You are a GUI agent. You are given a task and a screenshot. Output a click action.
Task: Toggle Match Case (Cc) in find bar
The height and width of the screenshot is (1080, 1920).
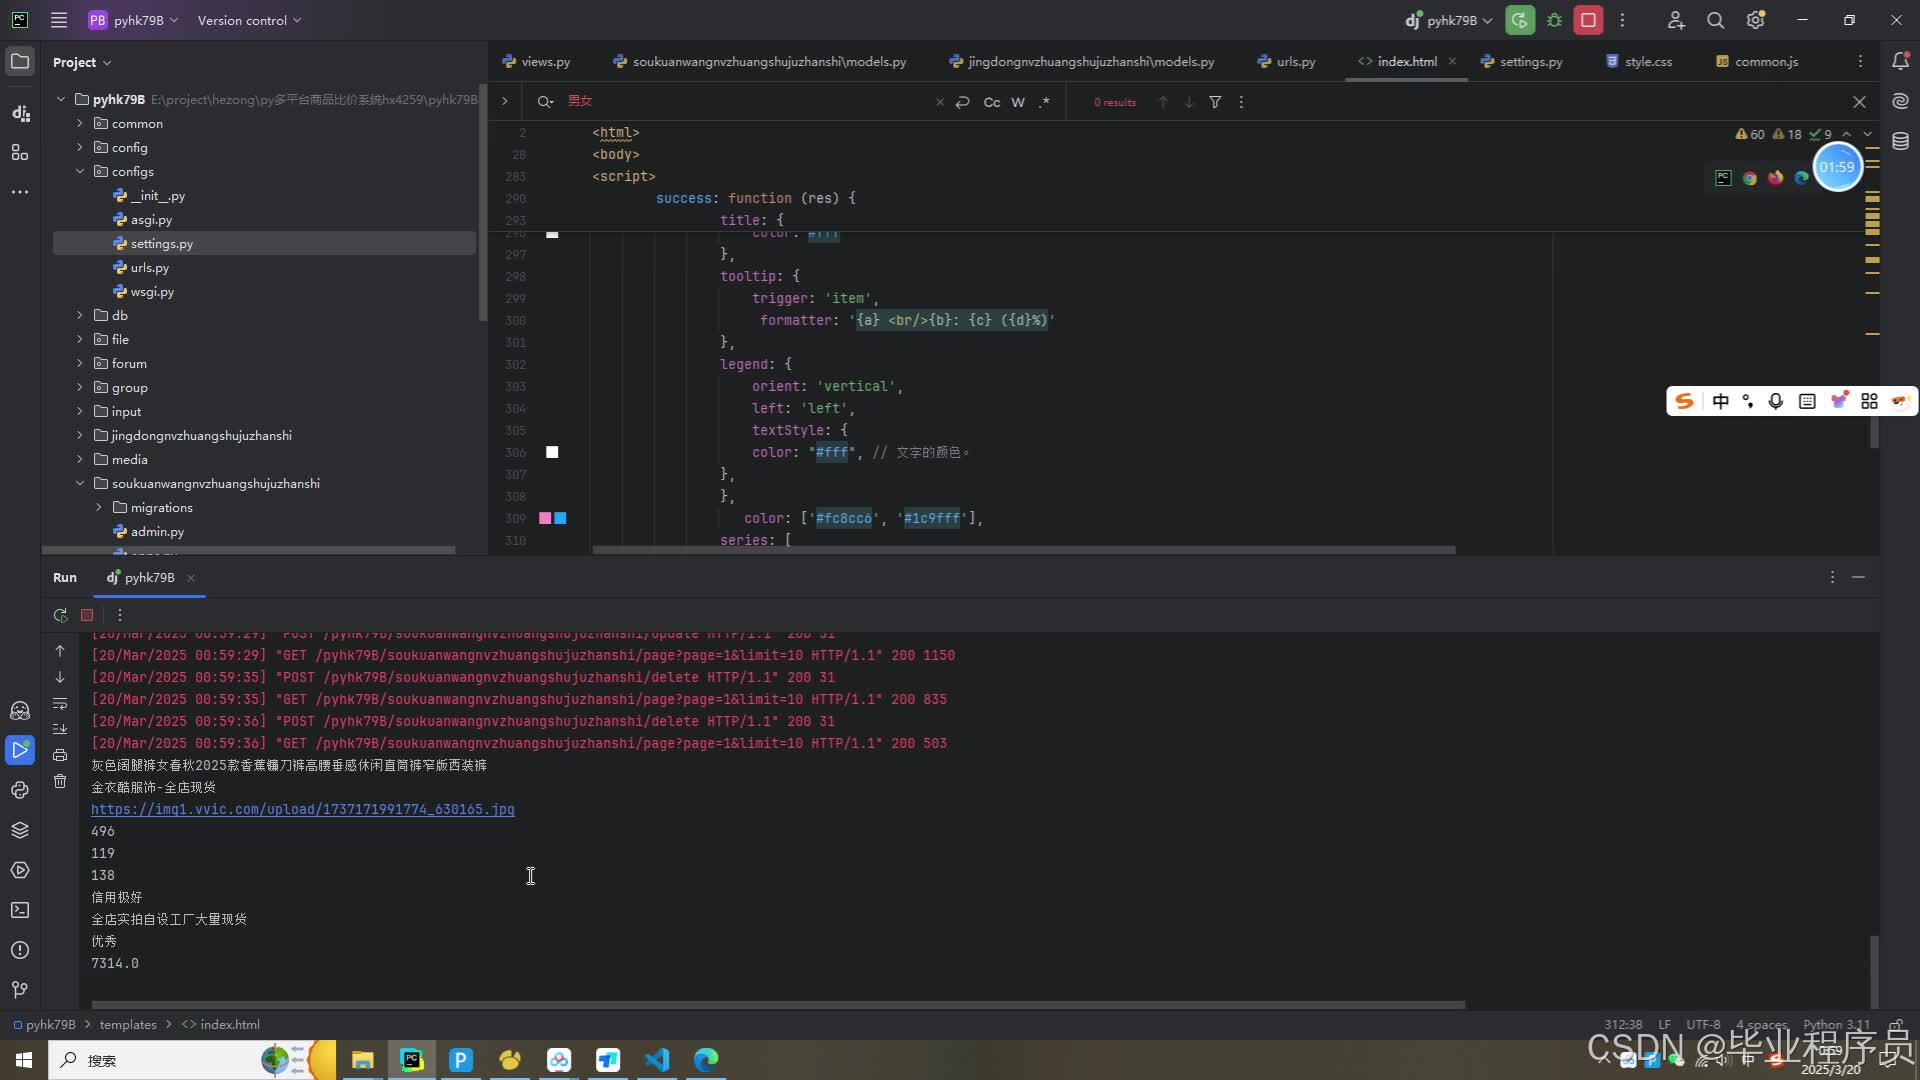click(991, 102)
